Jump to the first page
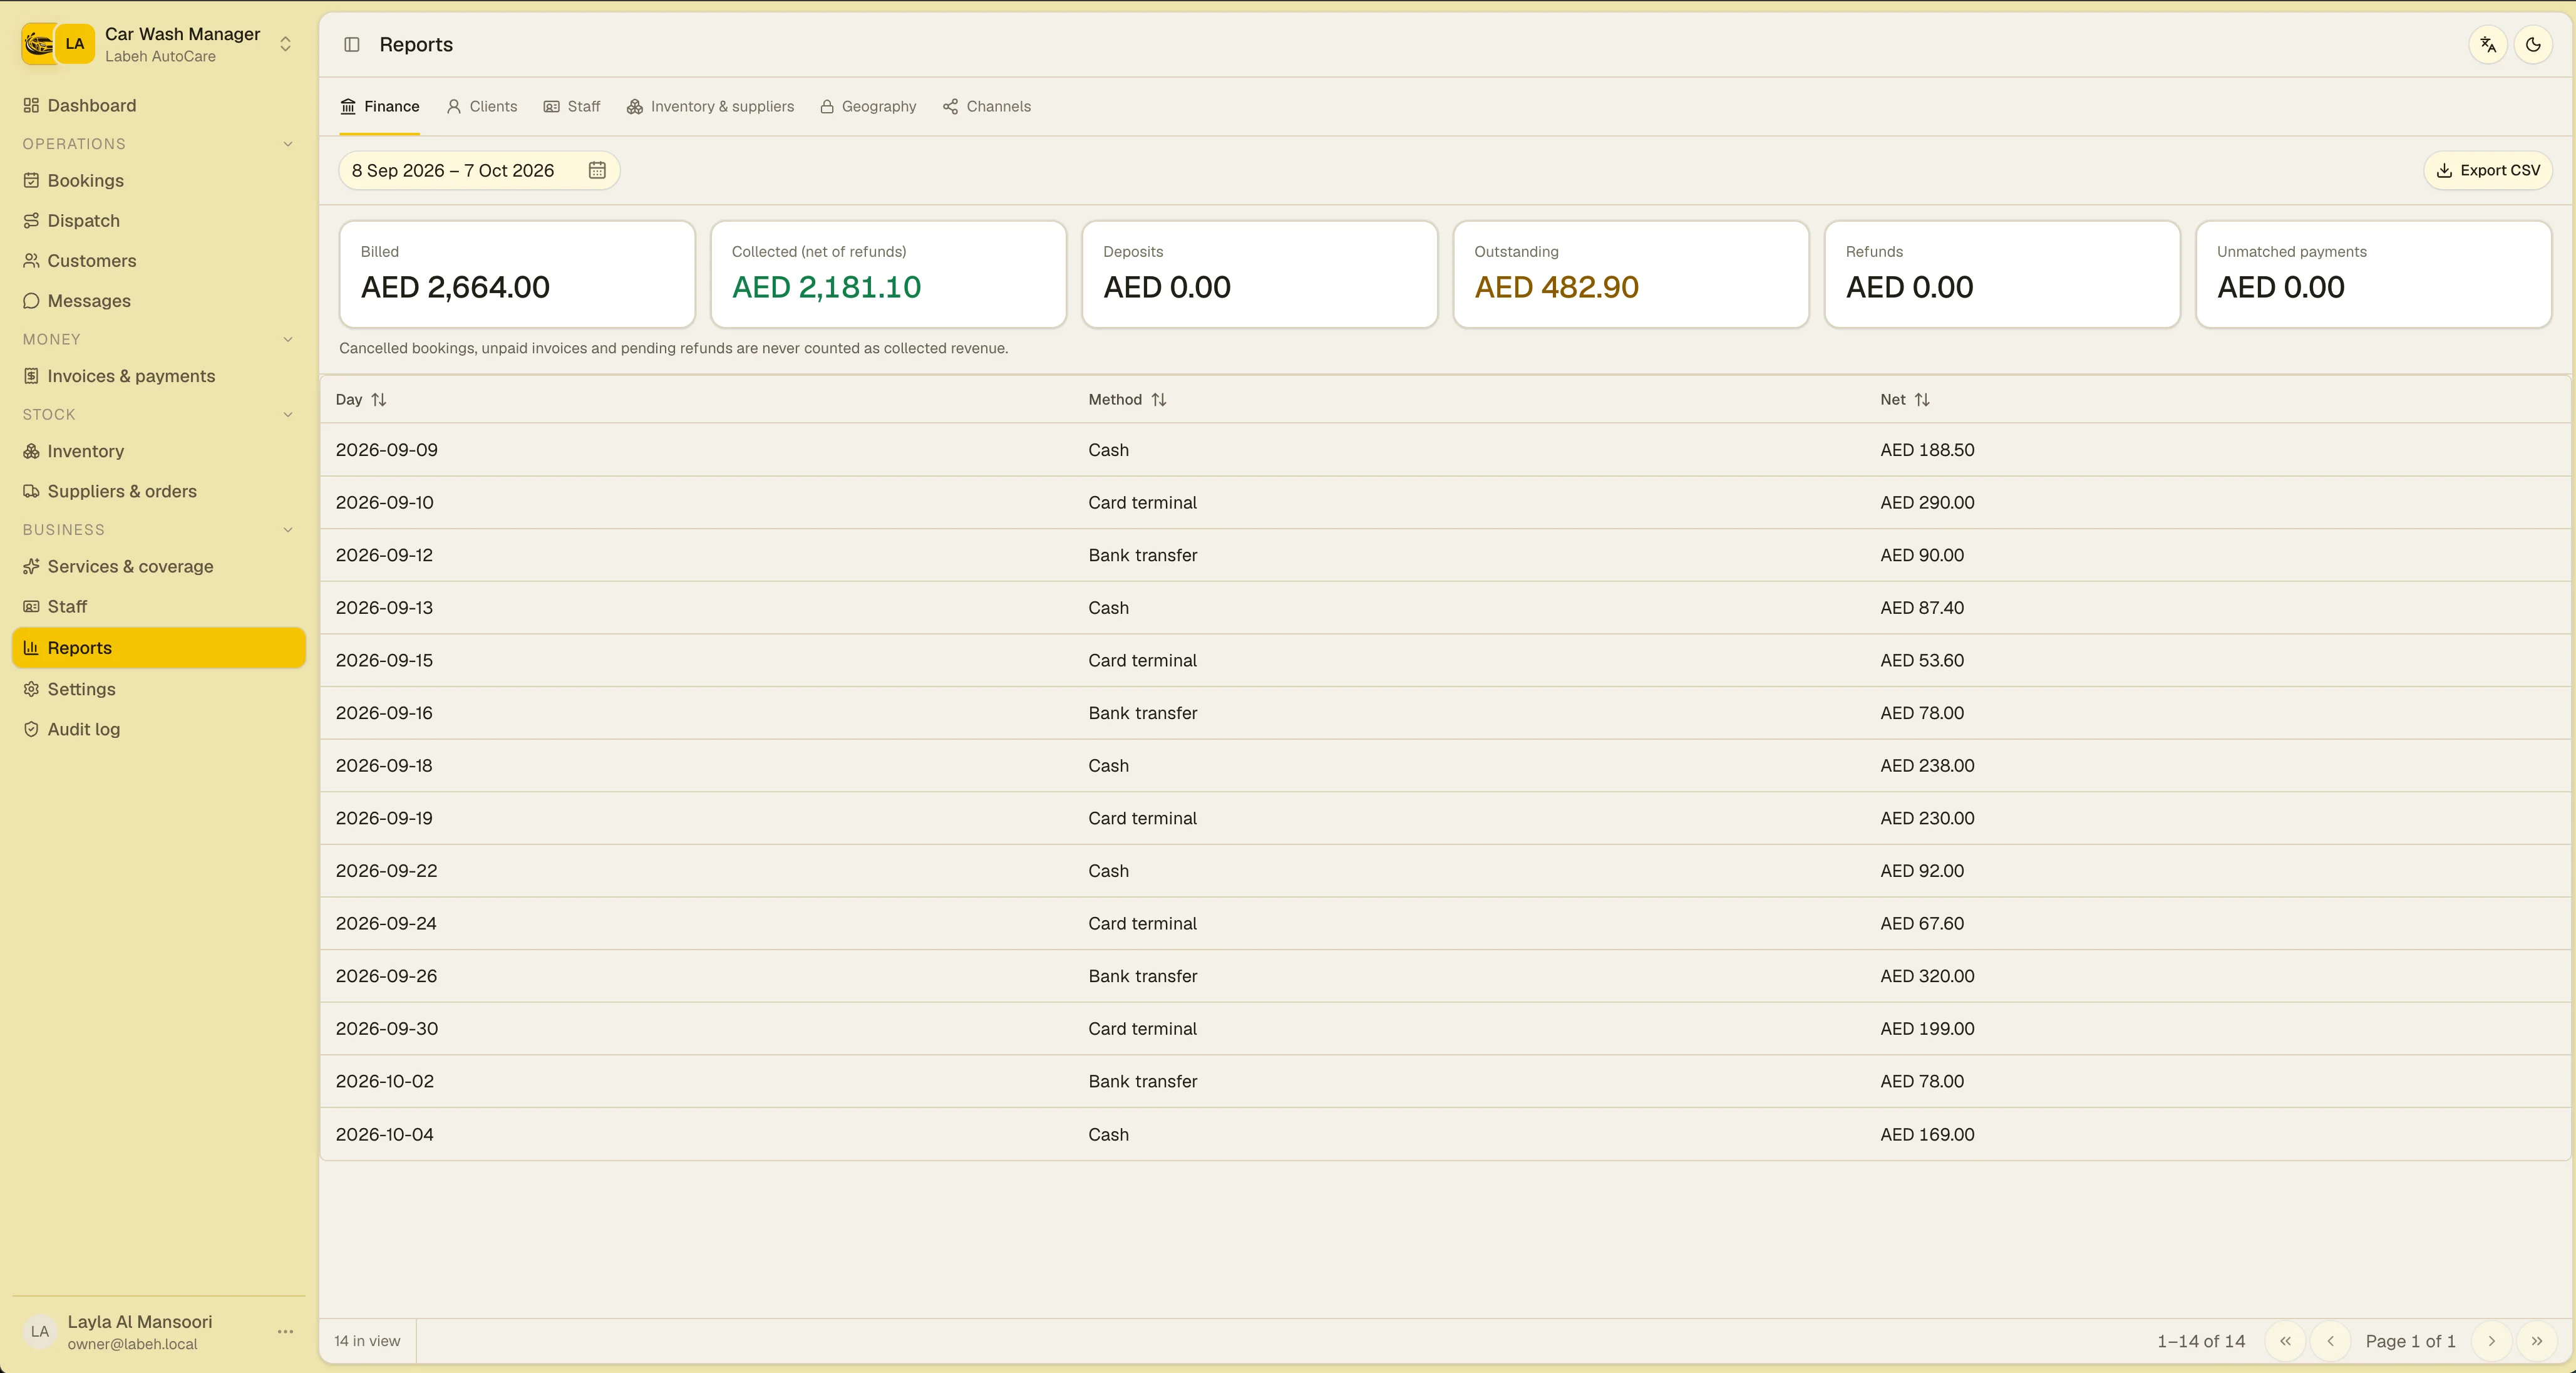This screenshot has width=2576, height=1373. [x=2285, y=1341]
